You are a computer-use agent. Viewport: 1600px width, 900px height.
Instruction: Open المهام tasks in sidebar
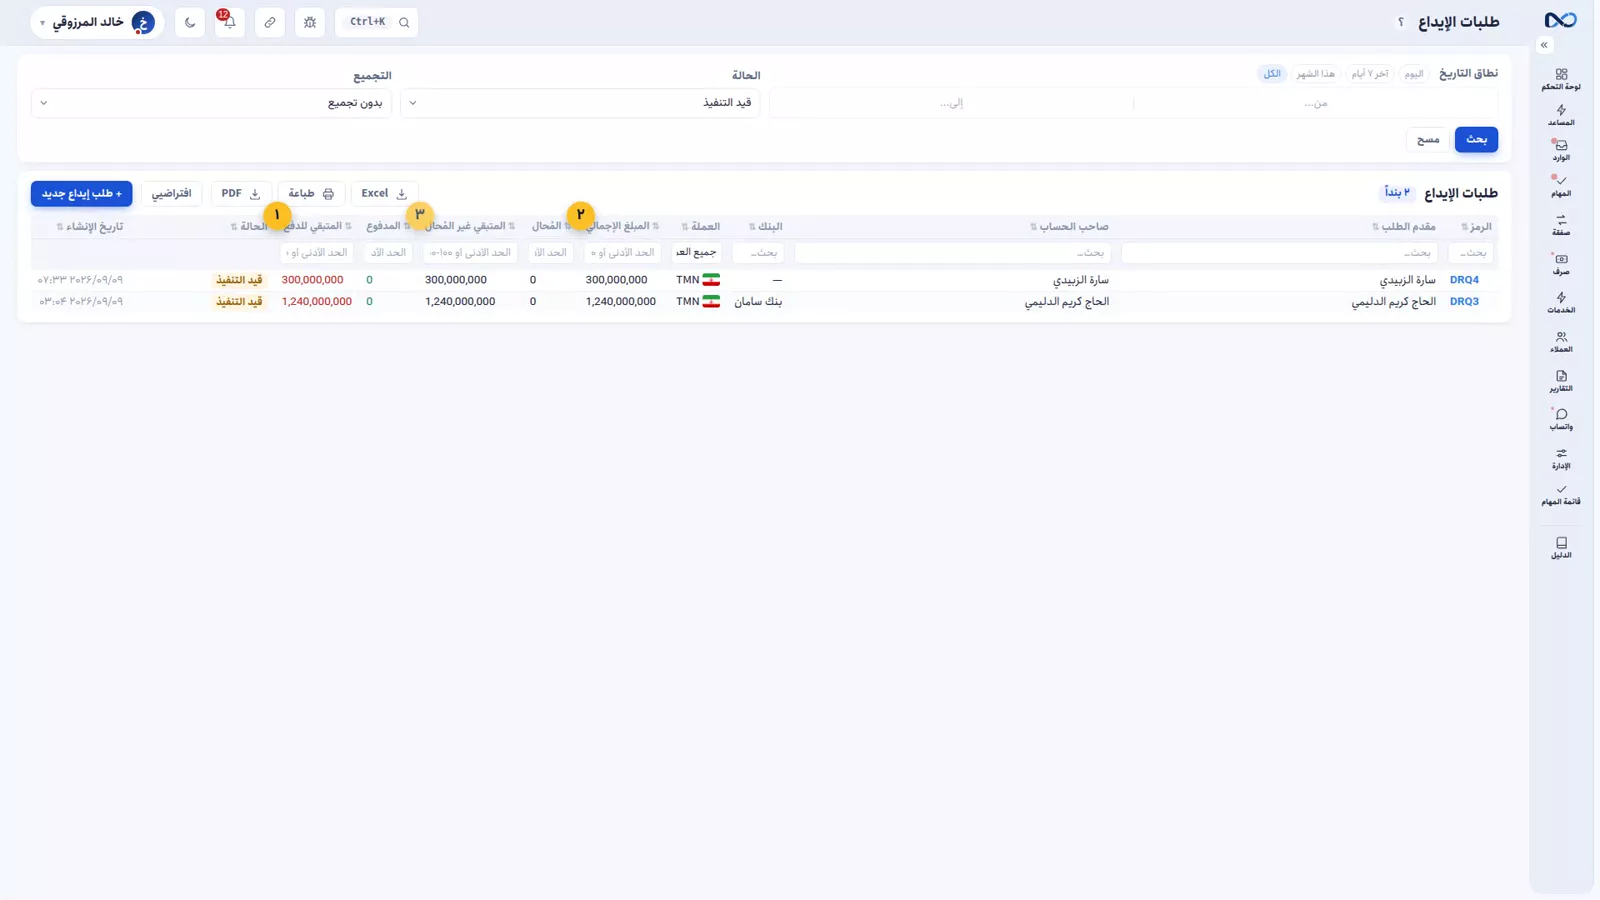pyautogui.click(x=1561, y=186)
